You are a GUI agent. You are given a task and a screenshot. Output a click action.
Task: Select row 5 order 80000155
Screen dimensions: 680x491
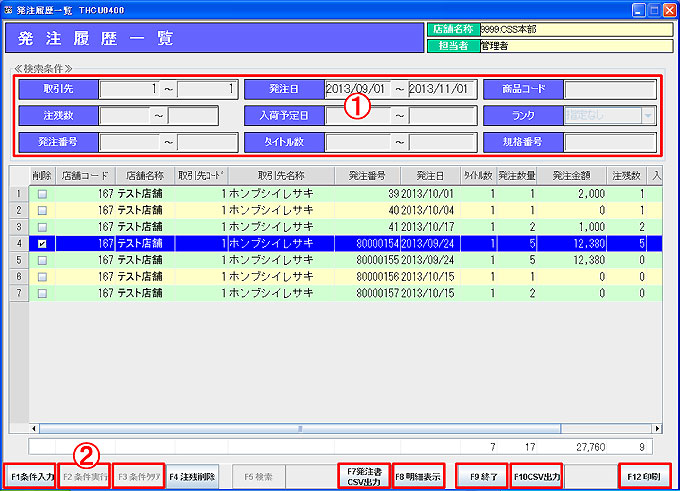click(x=367, y=259)
